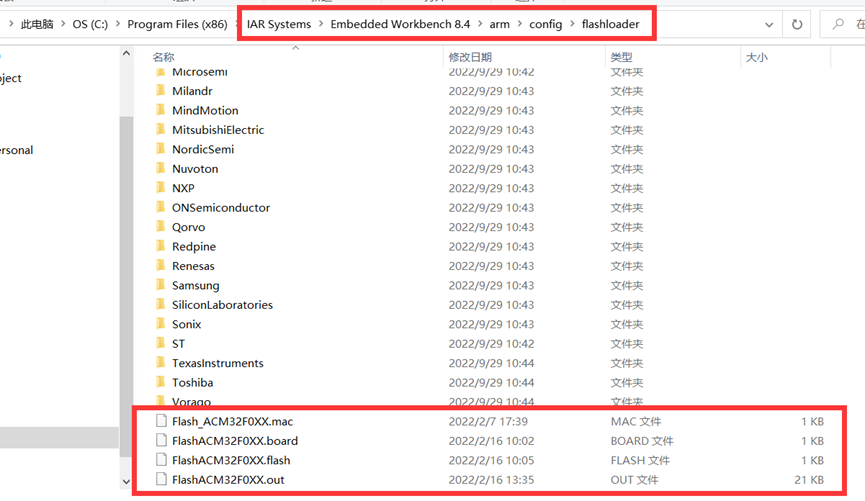Expand chevron after IAR Systems breadcrumb
This screenshot has width=865, height=501.
pos(319,24)
